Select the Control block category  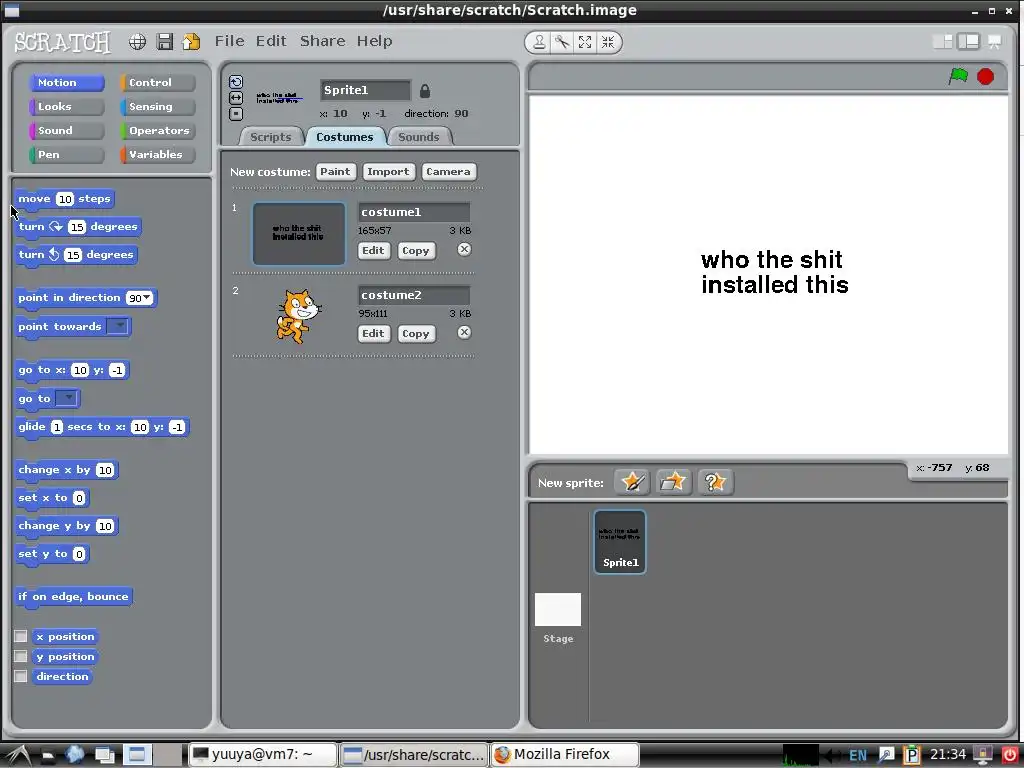(157, 83)
